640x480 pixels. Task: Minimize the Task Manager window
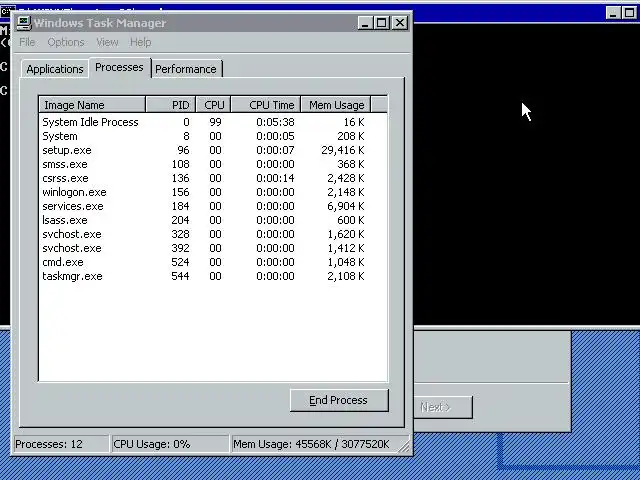pos(365,22)
